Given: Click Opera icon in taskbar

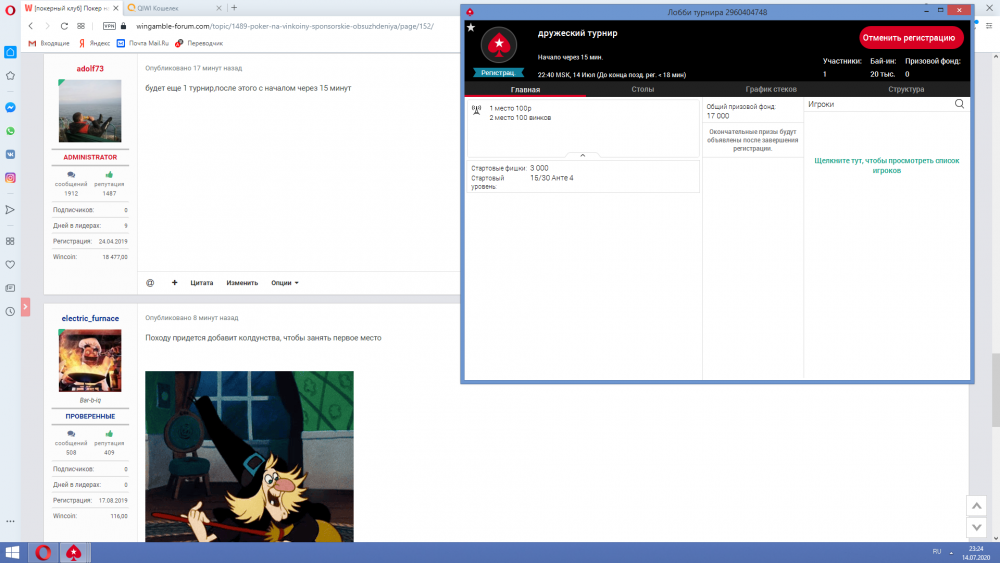Looking at the screenshot, I should coord(43,552).
